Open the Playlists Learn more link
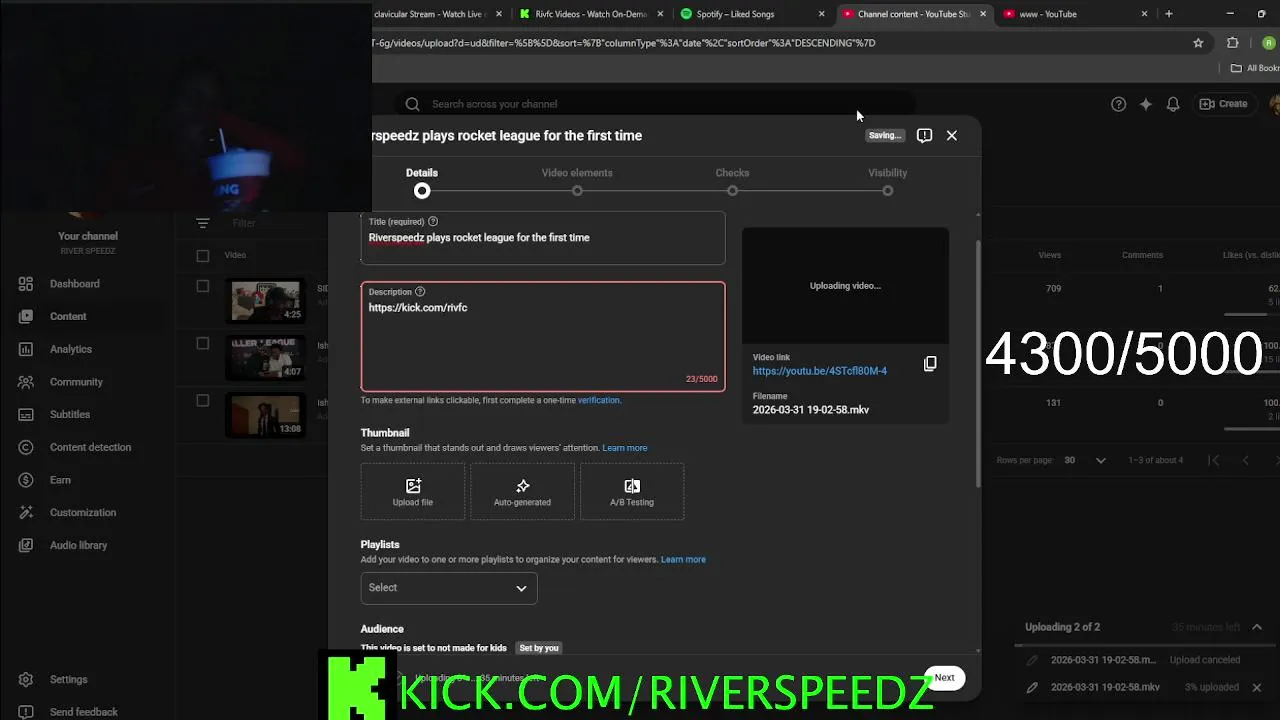This screenshot has height=720, width=1280. tap(683, 560)
